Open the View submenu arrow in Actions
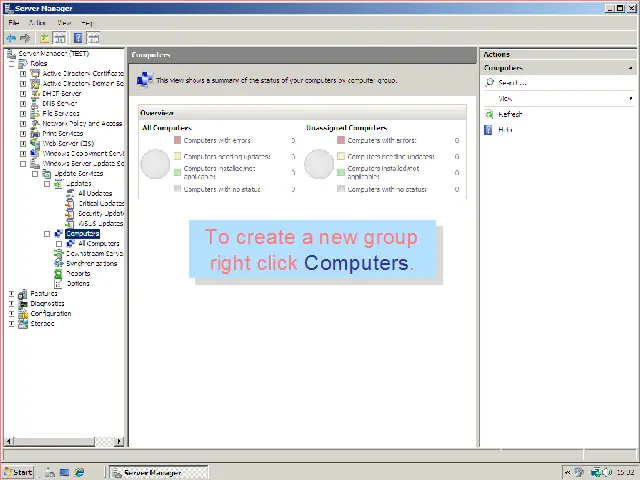 pyautogui.click(x=631, y=98)
